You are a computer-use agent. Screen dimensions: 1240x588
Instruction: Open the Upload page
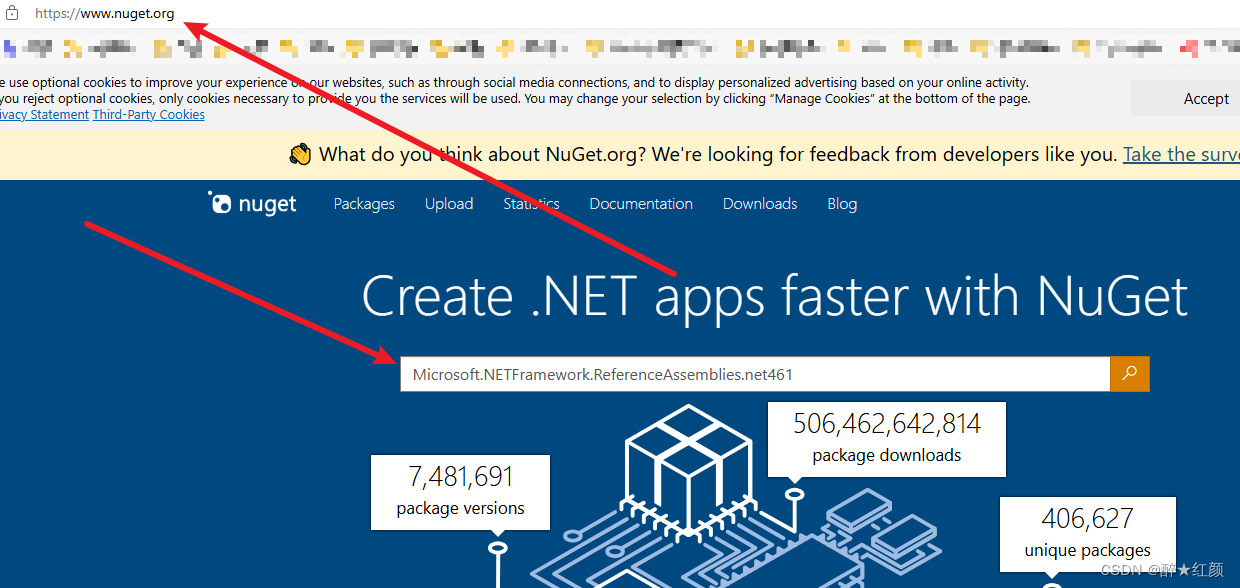pos(448,203)
